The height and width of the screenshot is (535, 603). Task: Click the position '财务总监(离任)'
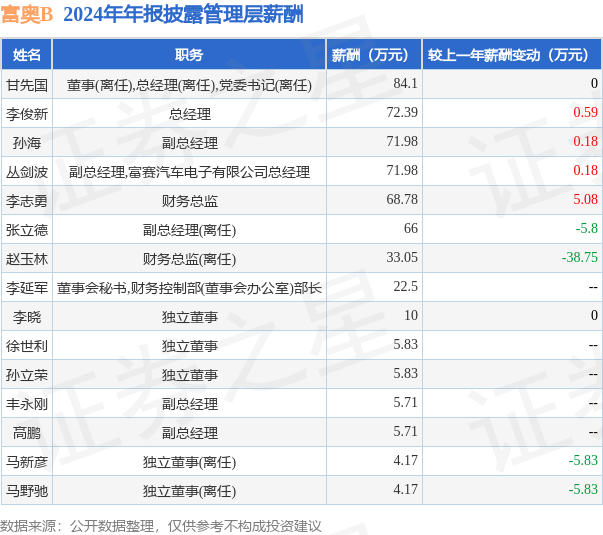[189, 259]
